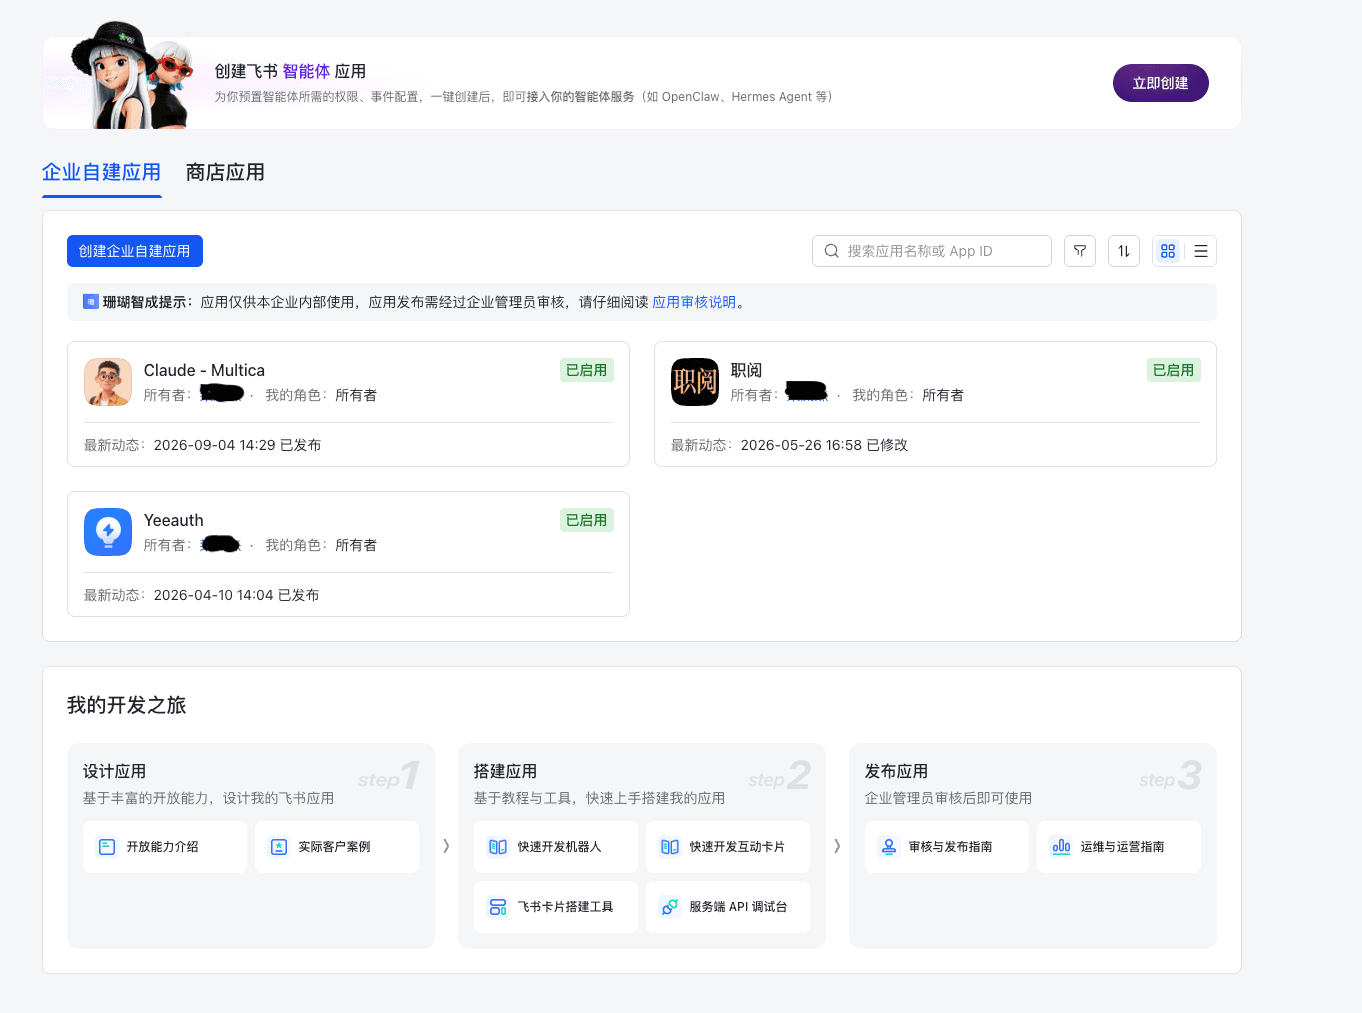Open the 职阅 app icon
Screen dimensions: 1362x1013
click(695, 382)
